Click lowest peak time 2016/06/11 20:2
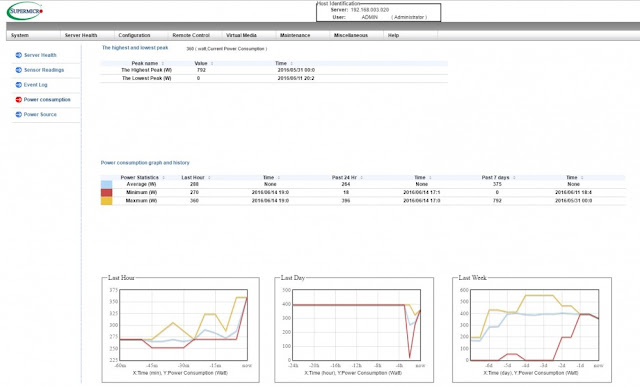 296,78
